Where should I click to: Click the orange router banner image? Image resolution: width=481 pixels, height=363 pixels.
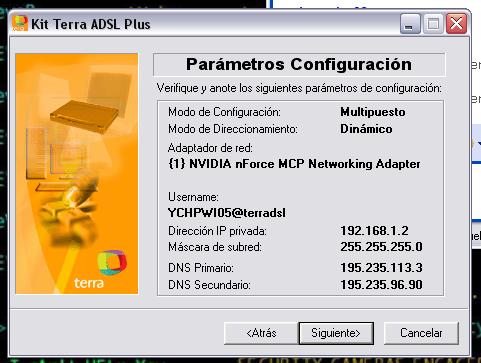point(77,173)
